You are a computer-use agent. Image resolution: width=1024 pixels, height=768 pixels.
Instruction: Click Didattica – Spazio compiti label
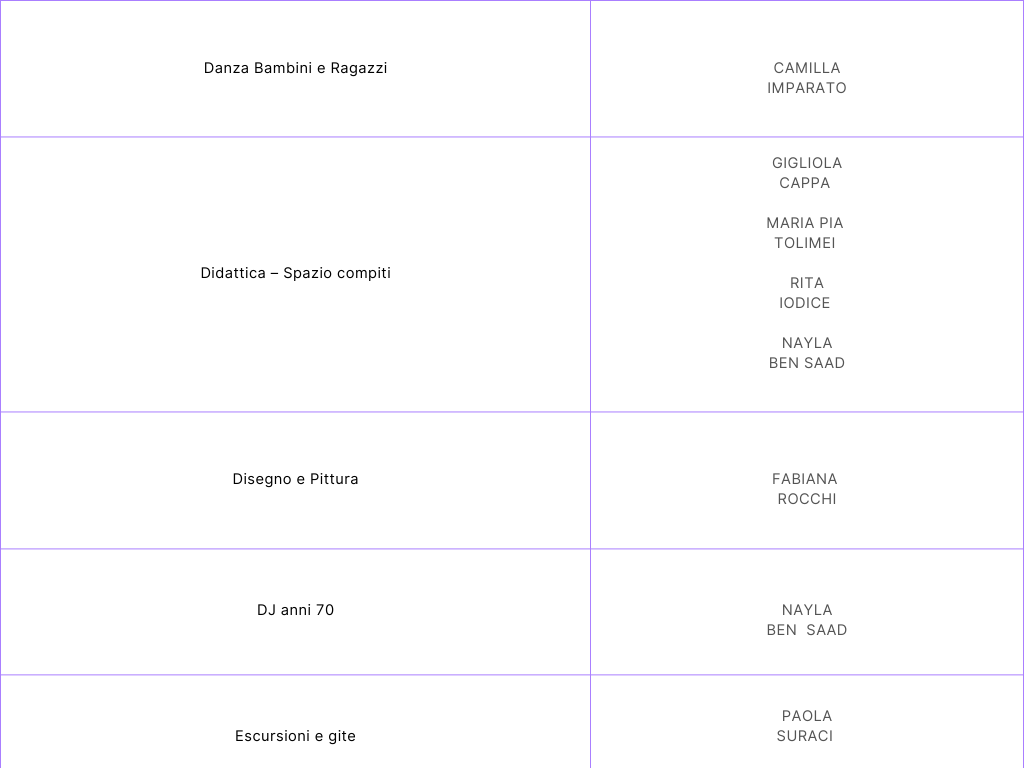pos(295,273)
